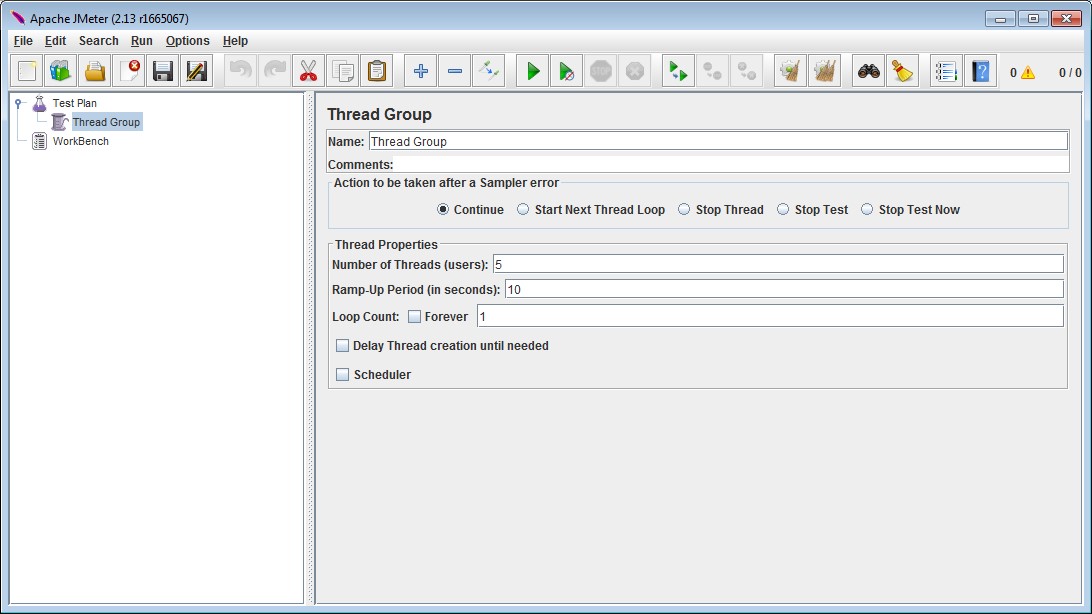The height and width of the screenshot is (614, 1092).
Task: Click the Clear All results icon
Action: coord(825,71)
